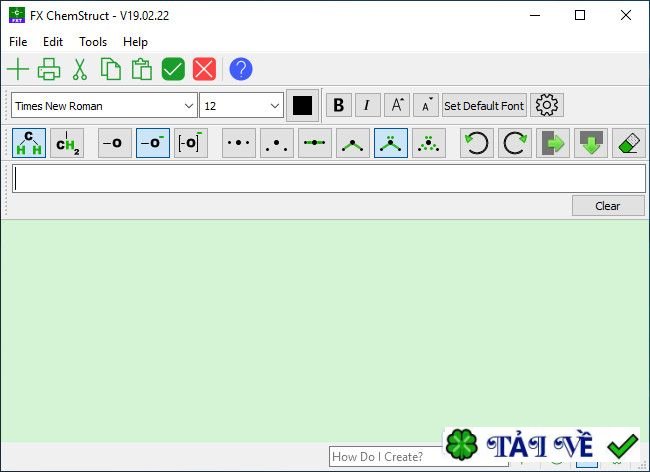This screenshot has height=472, width=650.
Task: Toggle the CH2 condensed structure mode
Action: [x=67, y=143]
